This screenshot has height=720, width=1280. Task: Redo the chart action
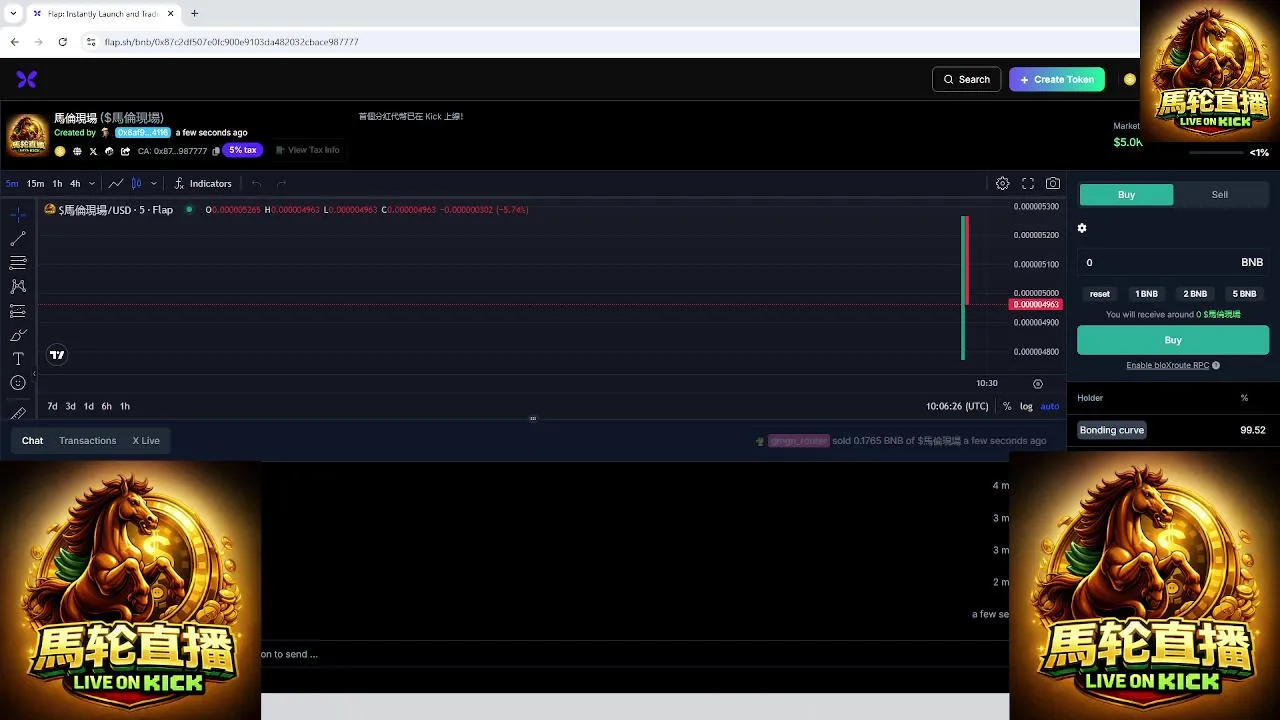point(281,183)
